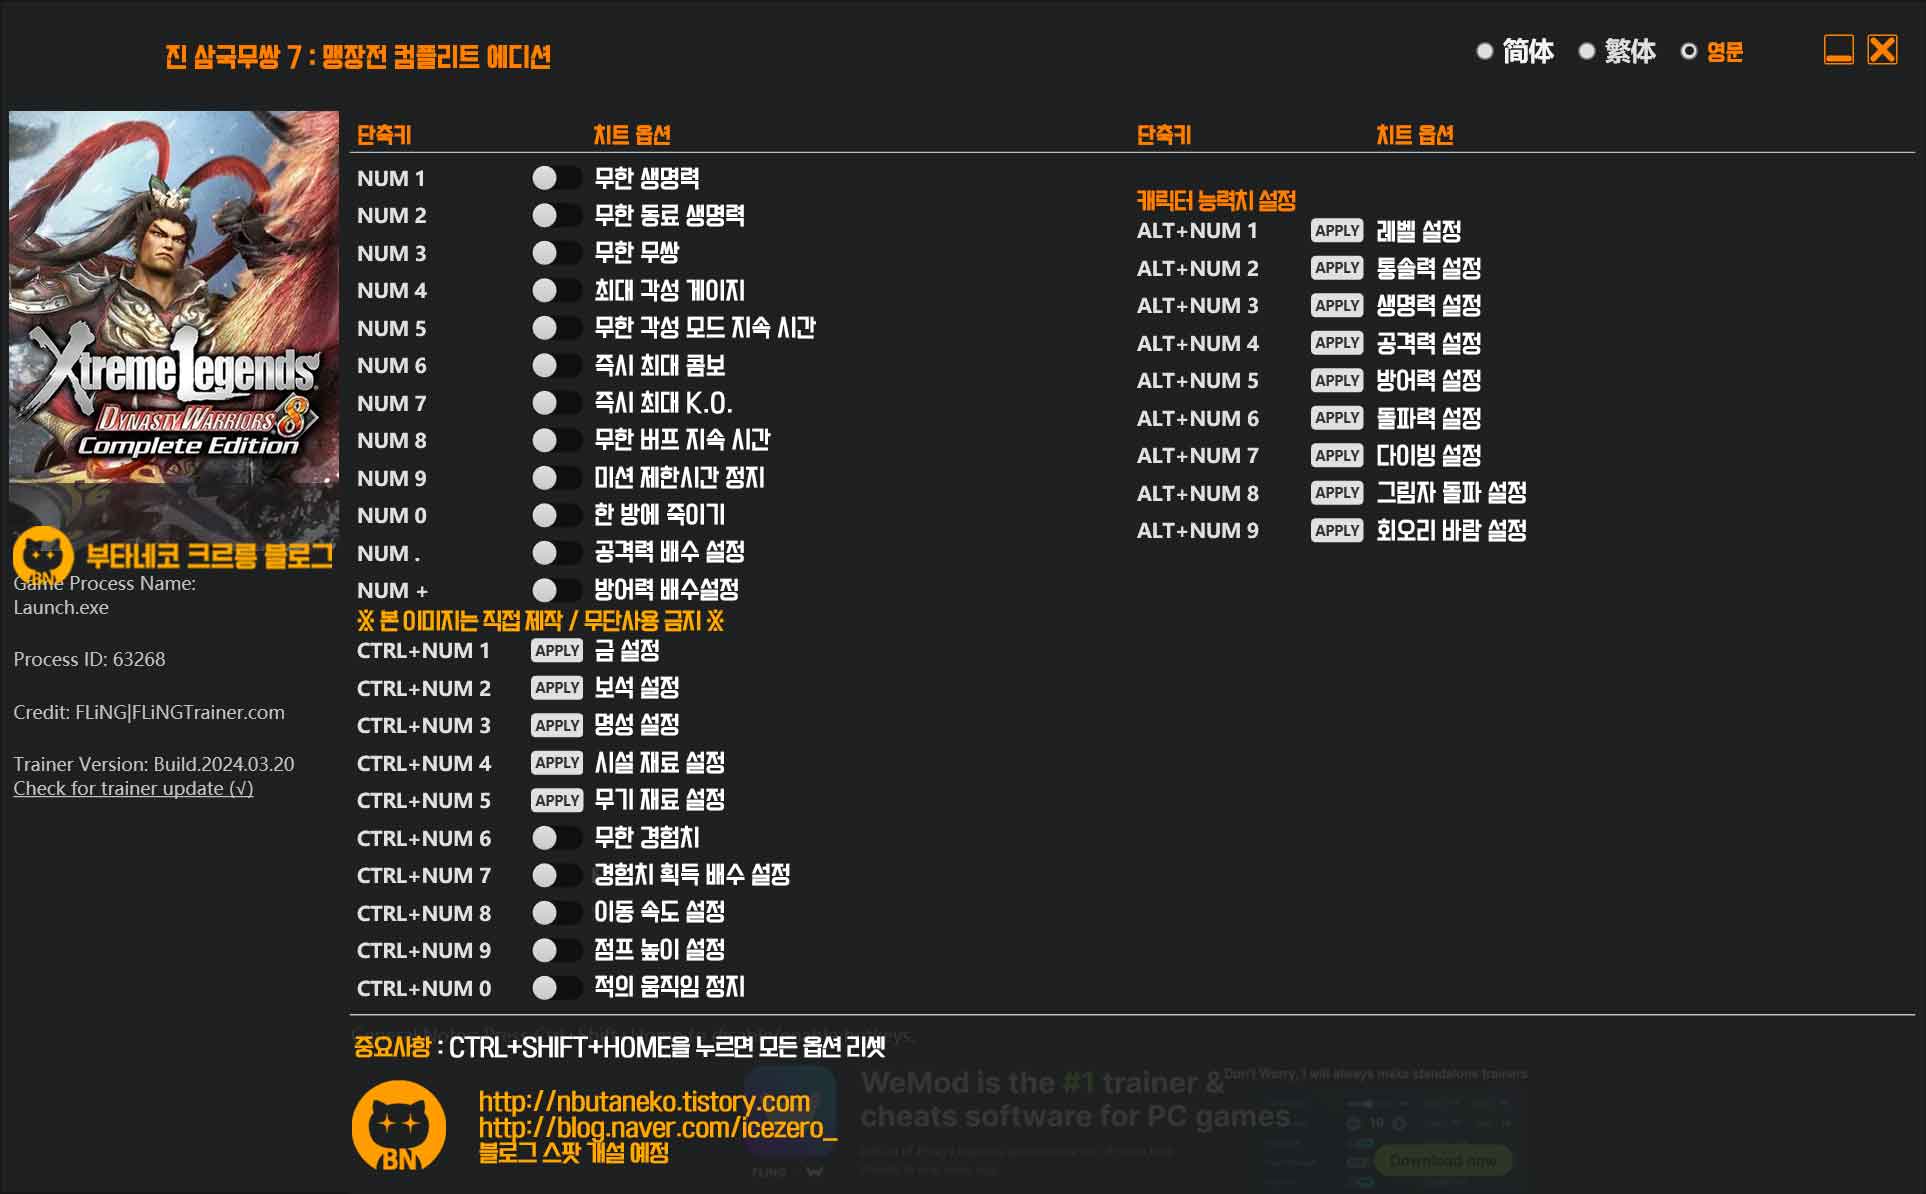Turn on 무한 무쌍 switch
1926x1194 pixels.
point(556,253)
